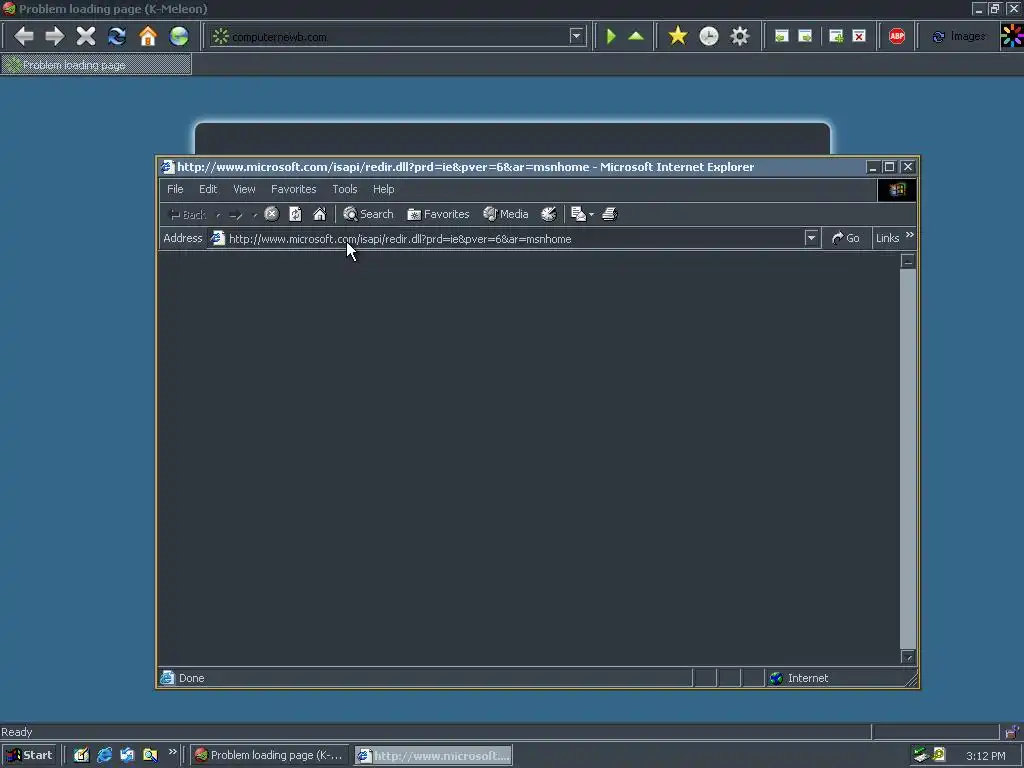Click IE vertical scrollbar track
Viewport: 1024px width, 768px height.
pyautogui.click(x=908, y=457)
